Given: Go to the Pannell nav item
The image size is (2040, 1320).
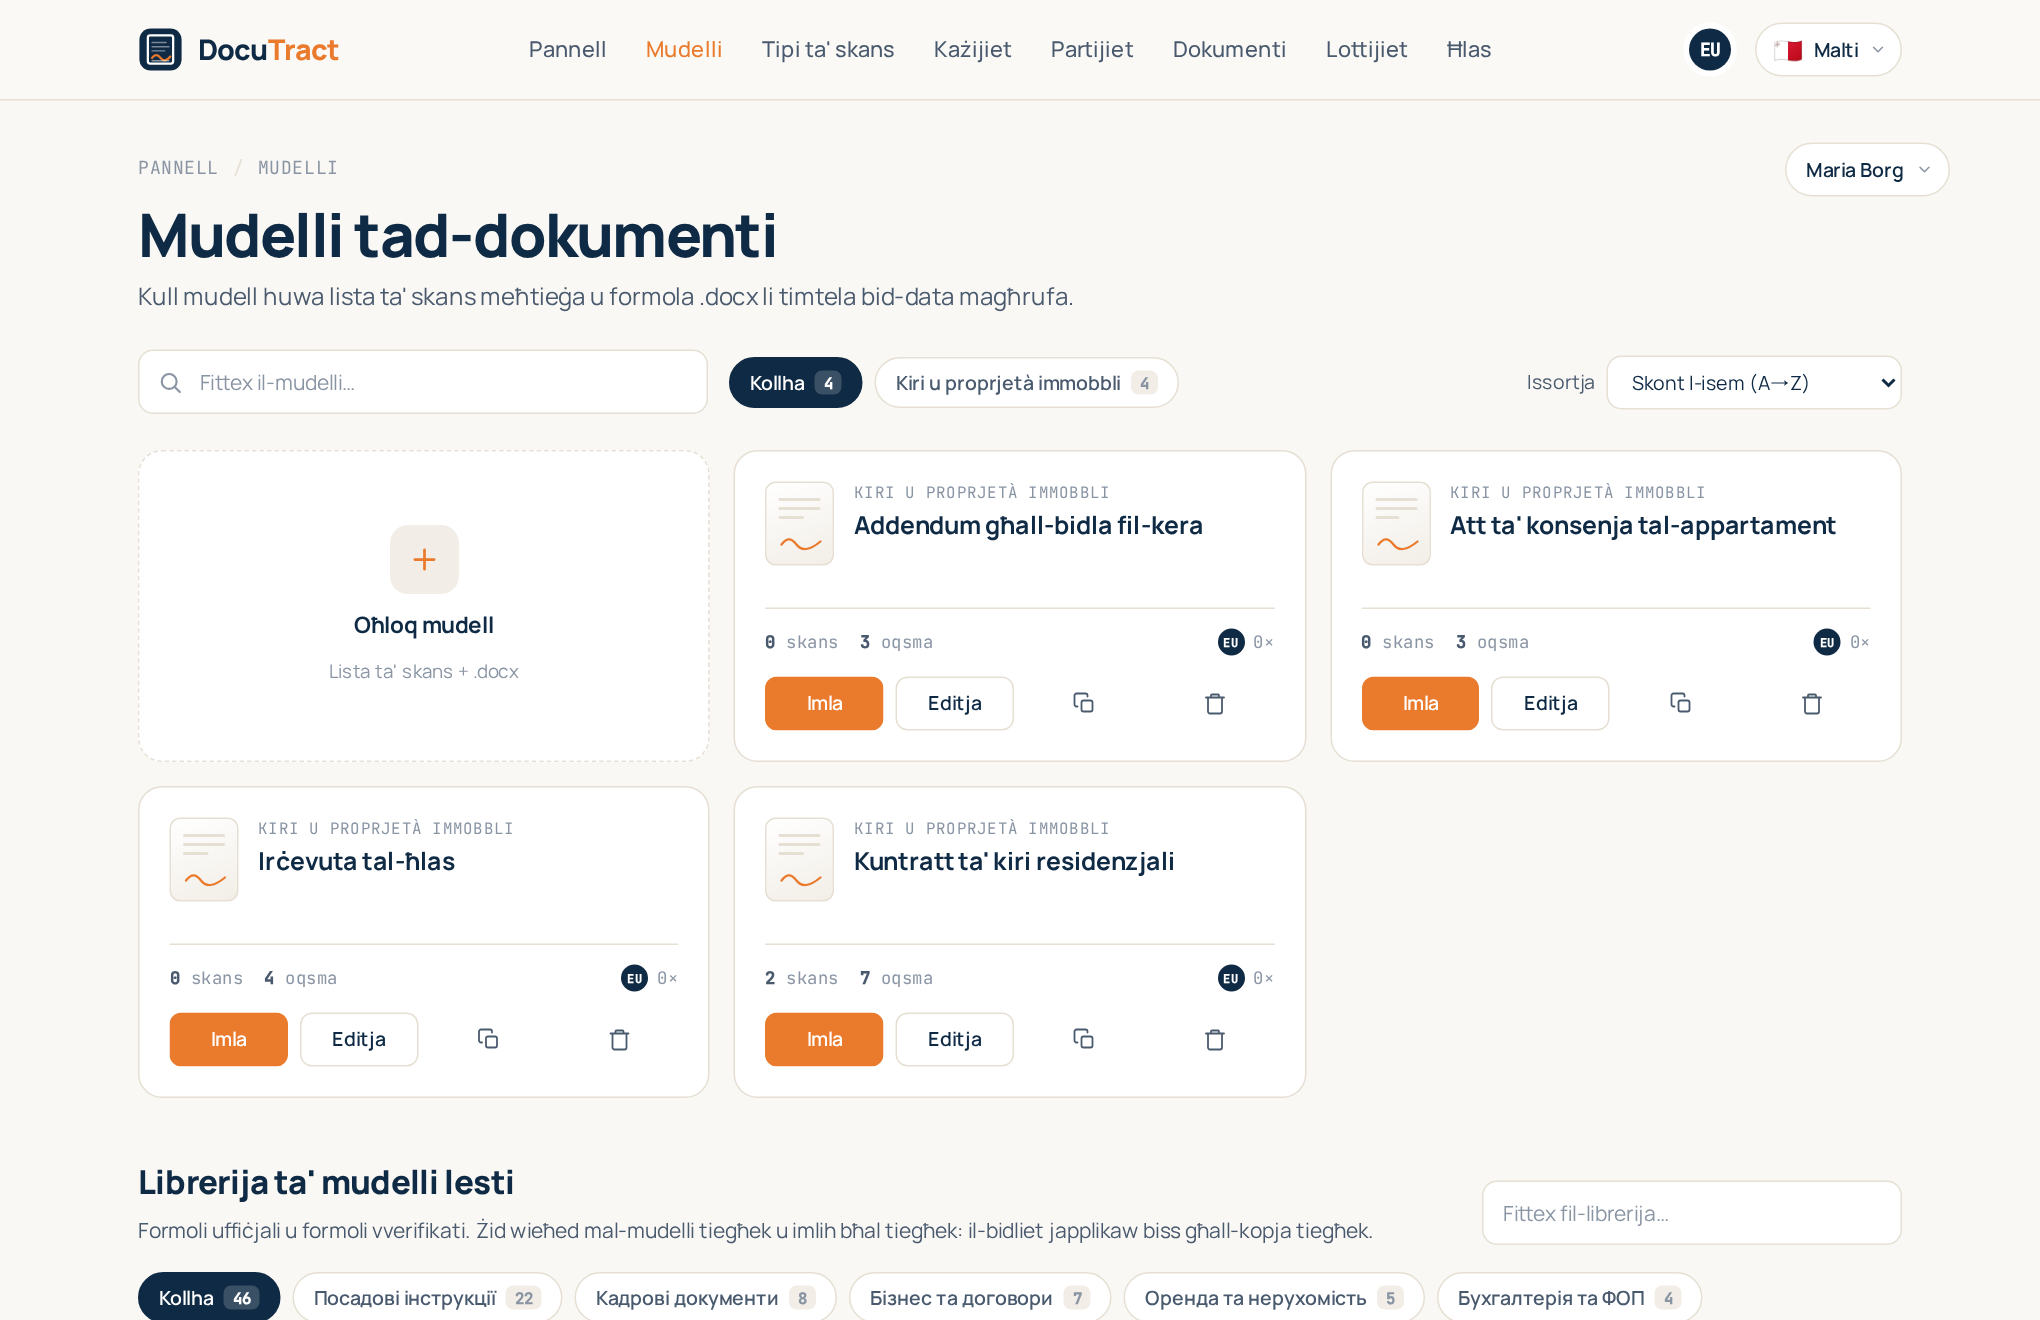Looking at the screenshot, I should [x=567, y=49].
